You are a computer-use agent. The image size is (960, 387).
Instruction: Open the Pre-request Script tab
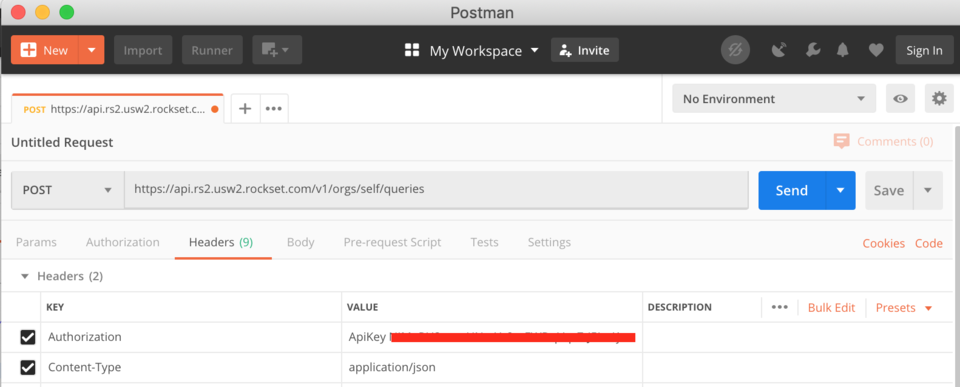392,242
